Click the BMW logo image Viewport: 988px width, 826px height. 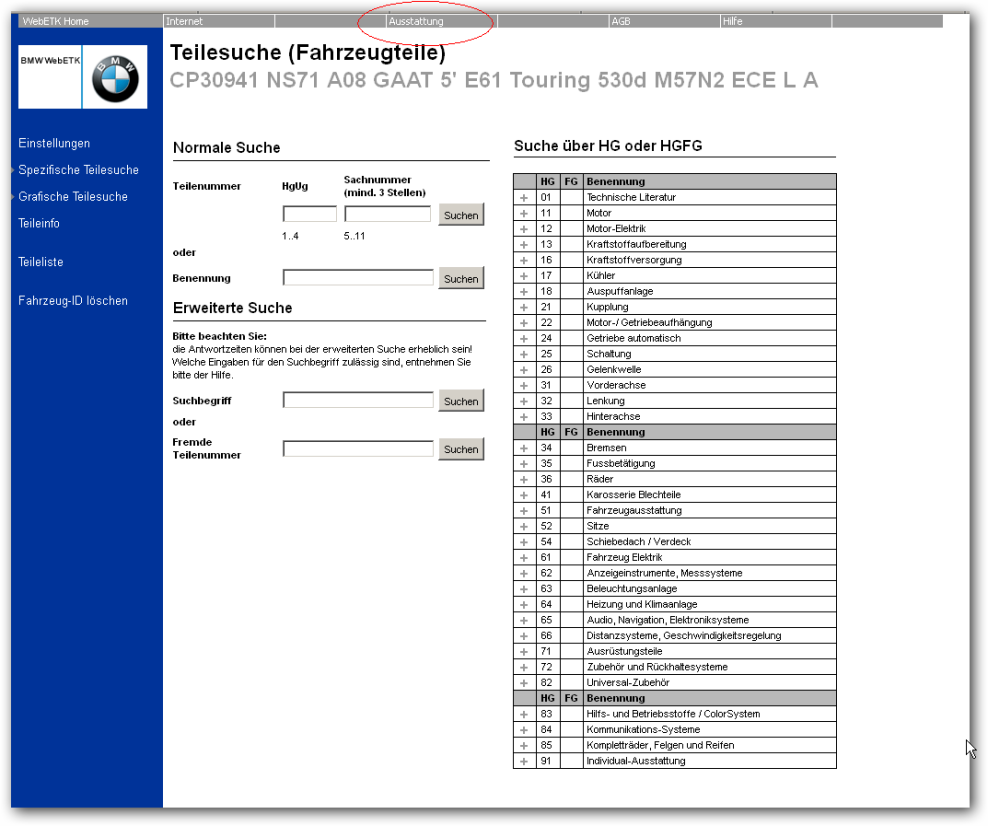115,77
